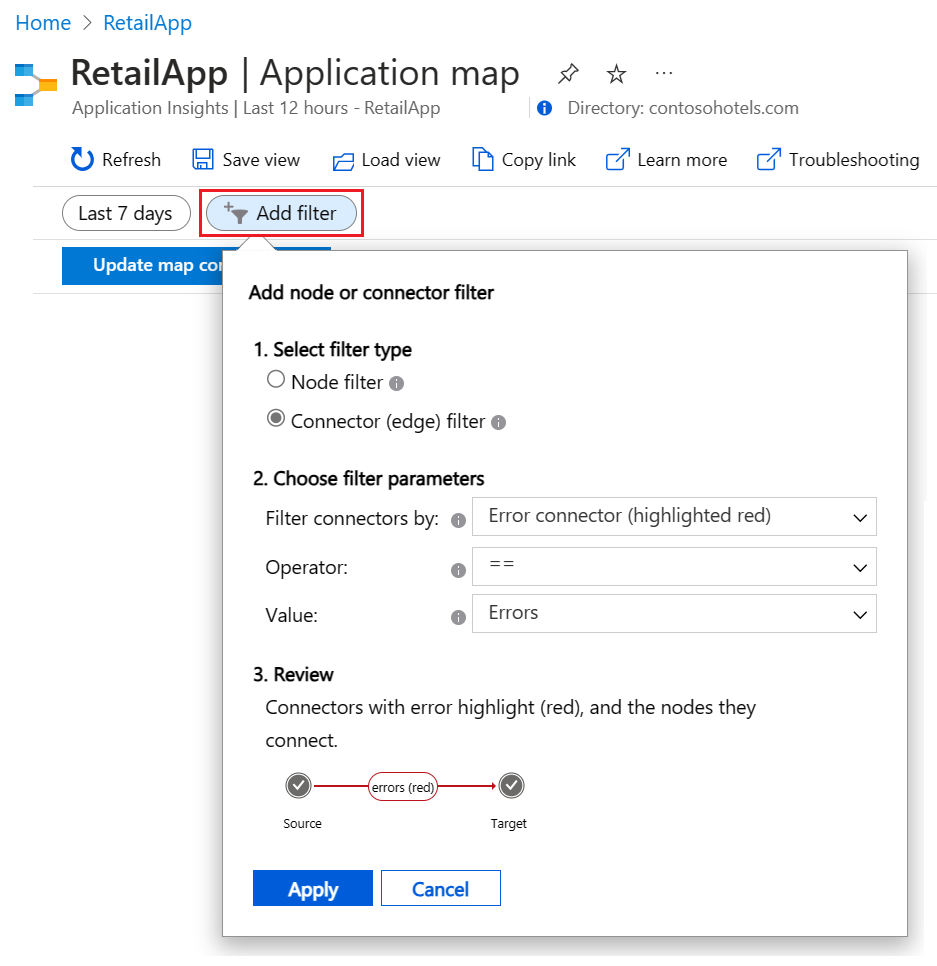Viewport: 937px width, 966px height.
Task: Cancel the filter dialog
Action: click(440, 888)
